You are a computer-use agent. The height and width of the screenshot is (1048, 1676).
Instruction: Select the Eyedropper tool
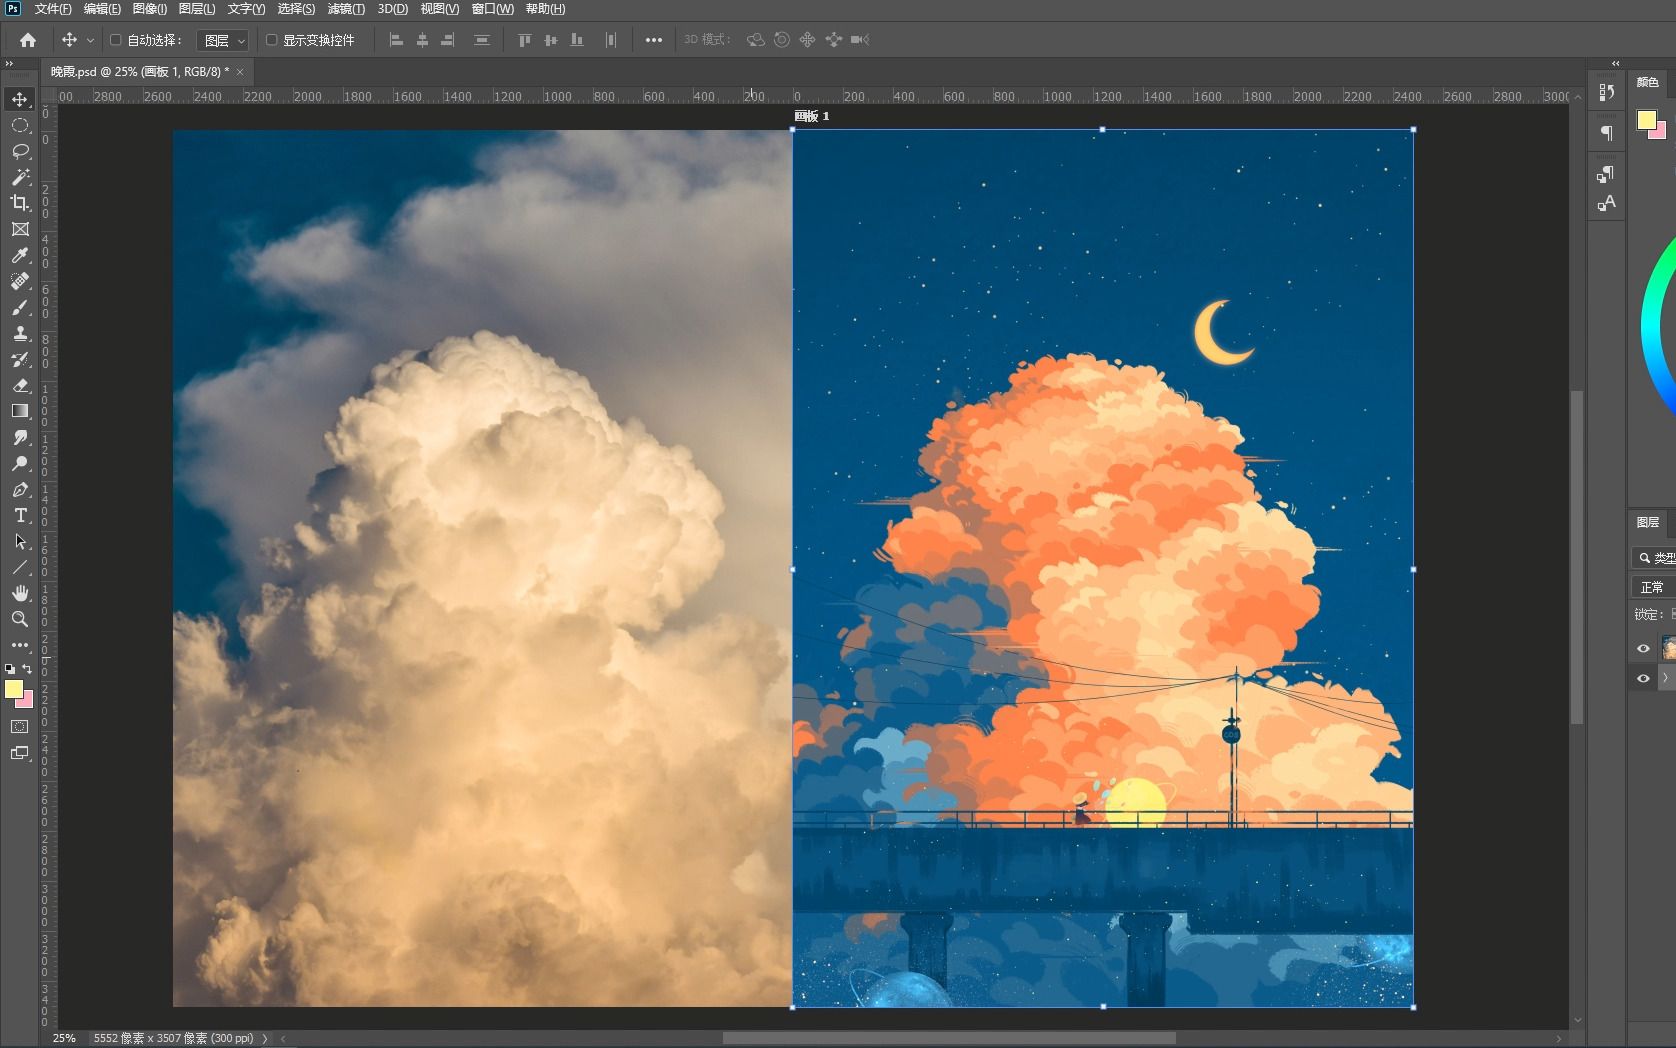click(20, 255)
